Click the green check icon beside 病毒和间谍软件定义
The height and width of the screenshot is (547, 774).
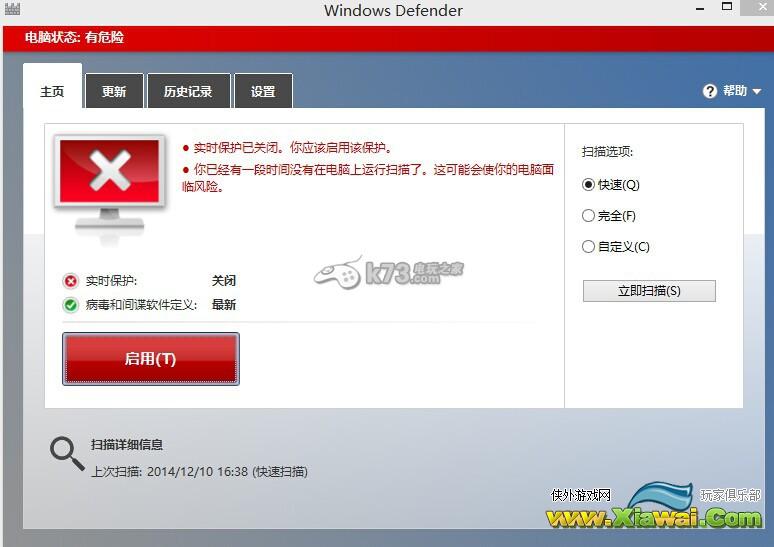coord(71,305)
